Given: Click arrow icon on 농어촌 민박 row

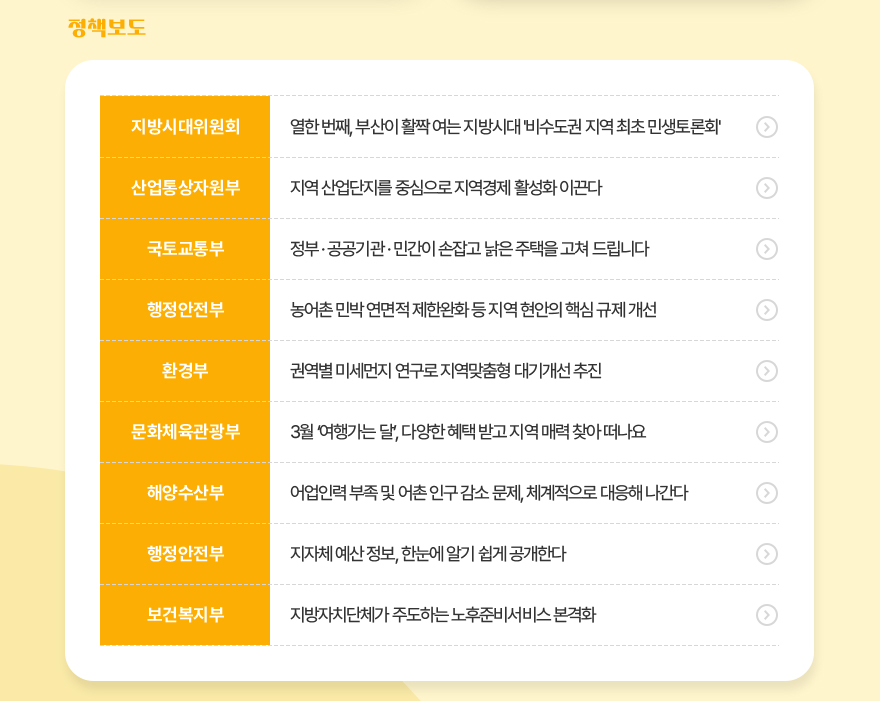Looking at the screenshot, I should 767,310.
